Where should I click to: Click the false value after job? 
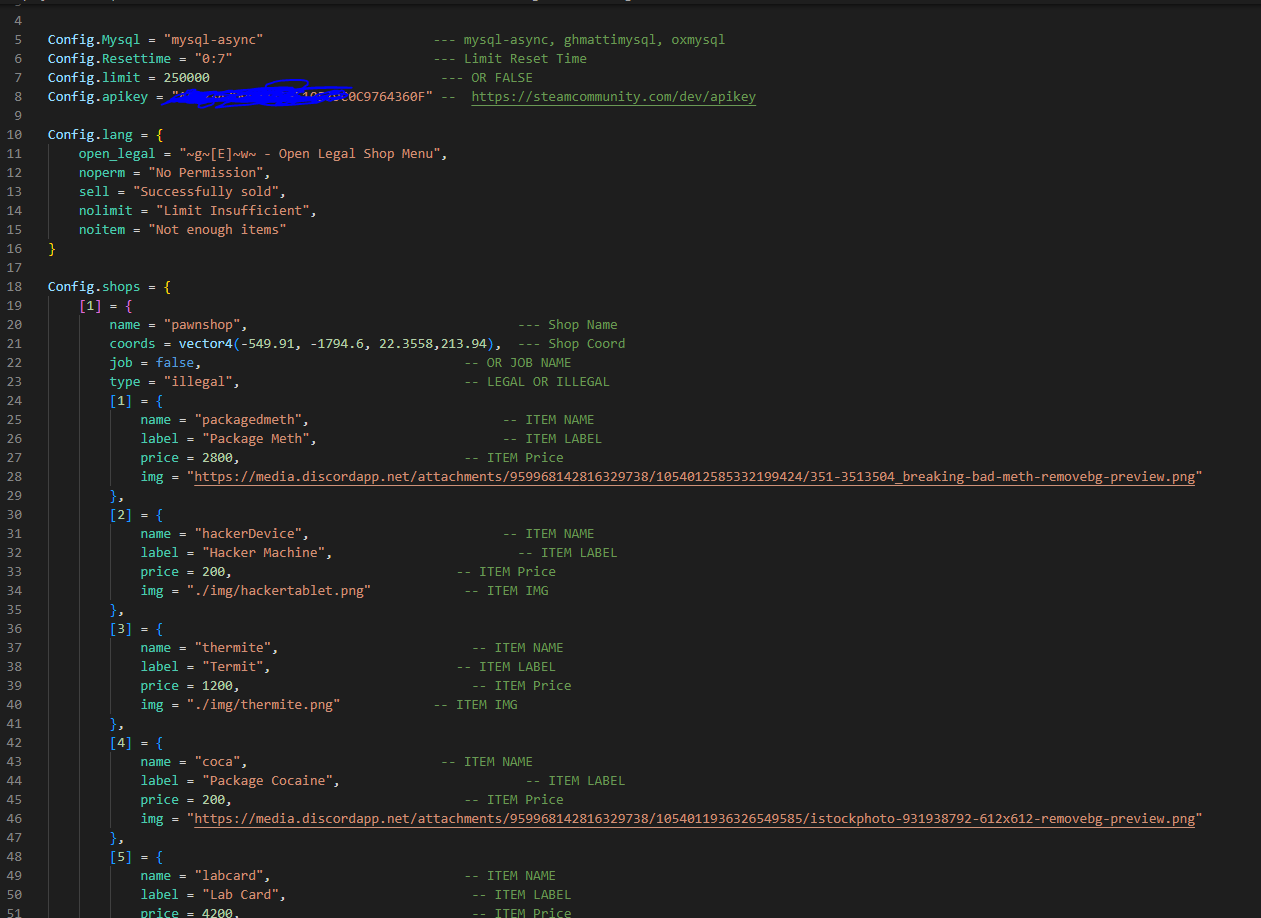(x=175, y=363)
